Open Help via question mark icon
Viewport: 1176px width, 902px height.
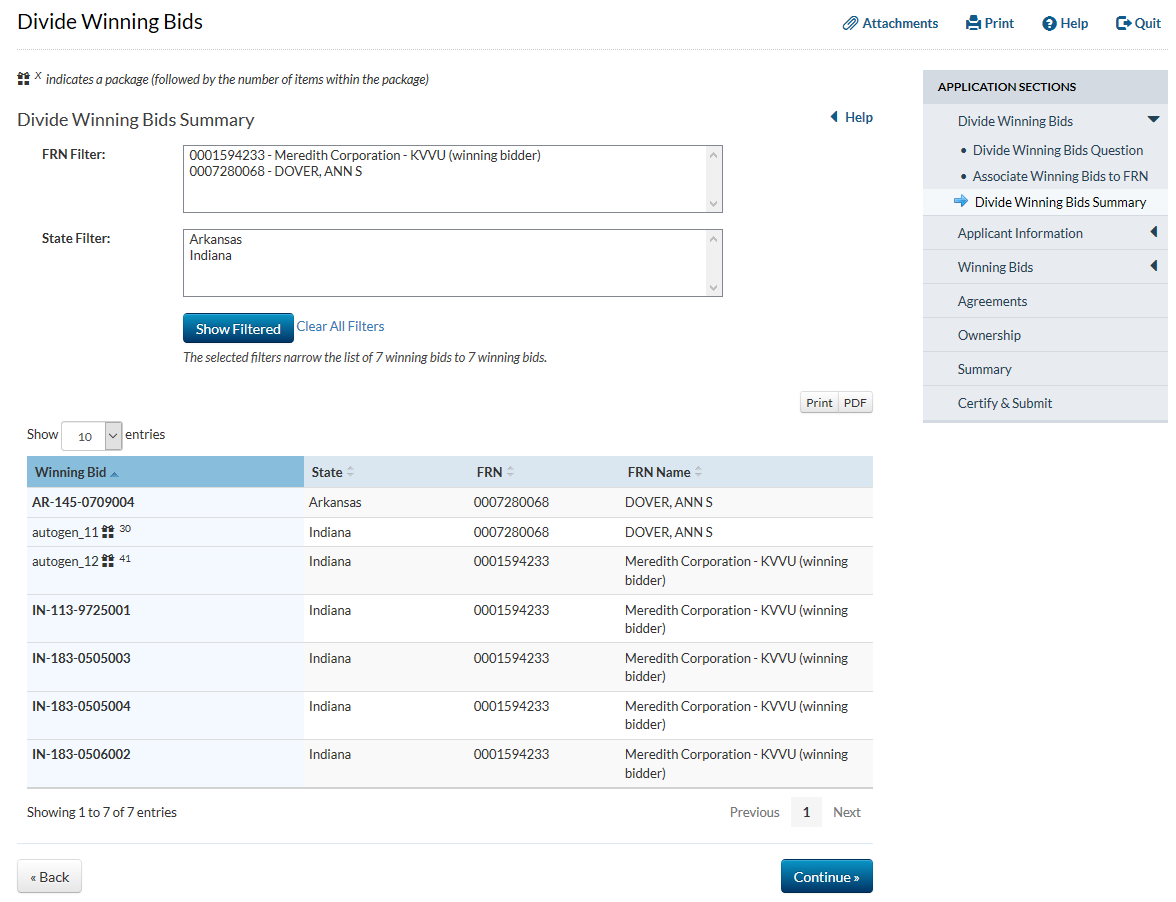click(1049, 23)
